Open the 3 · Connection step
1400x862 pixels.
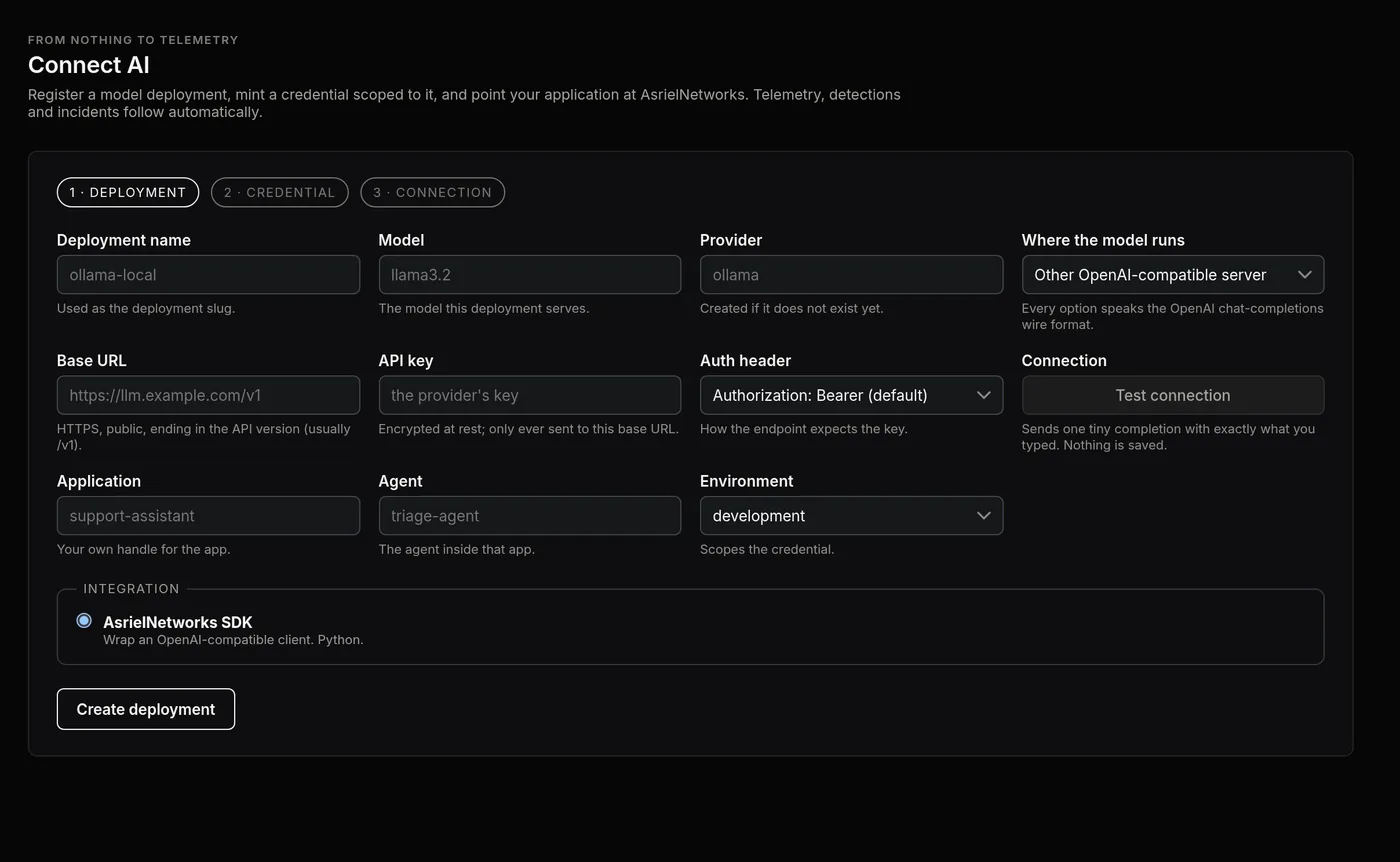(x=432, y=192)
